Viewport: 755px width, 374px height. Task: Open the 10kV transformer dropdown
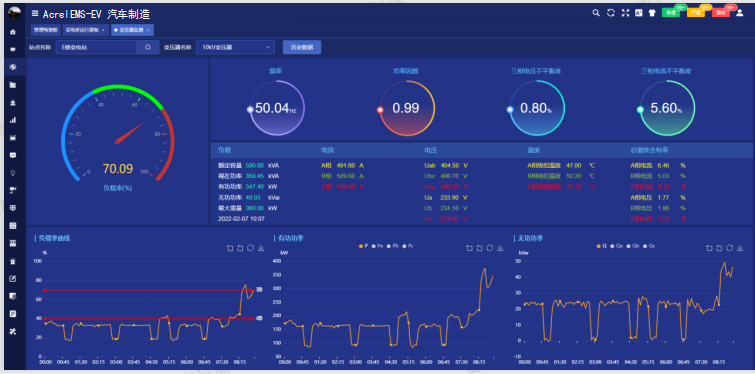point(235,47)
